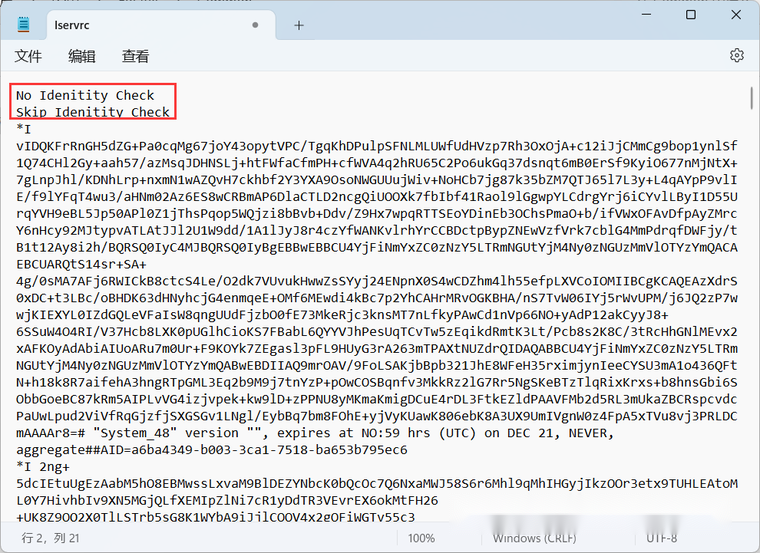Close the Notepad window
This screenshot has width=760, height=553.
(737, 15)
